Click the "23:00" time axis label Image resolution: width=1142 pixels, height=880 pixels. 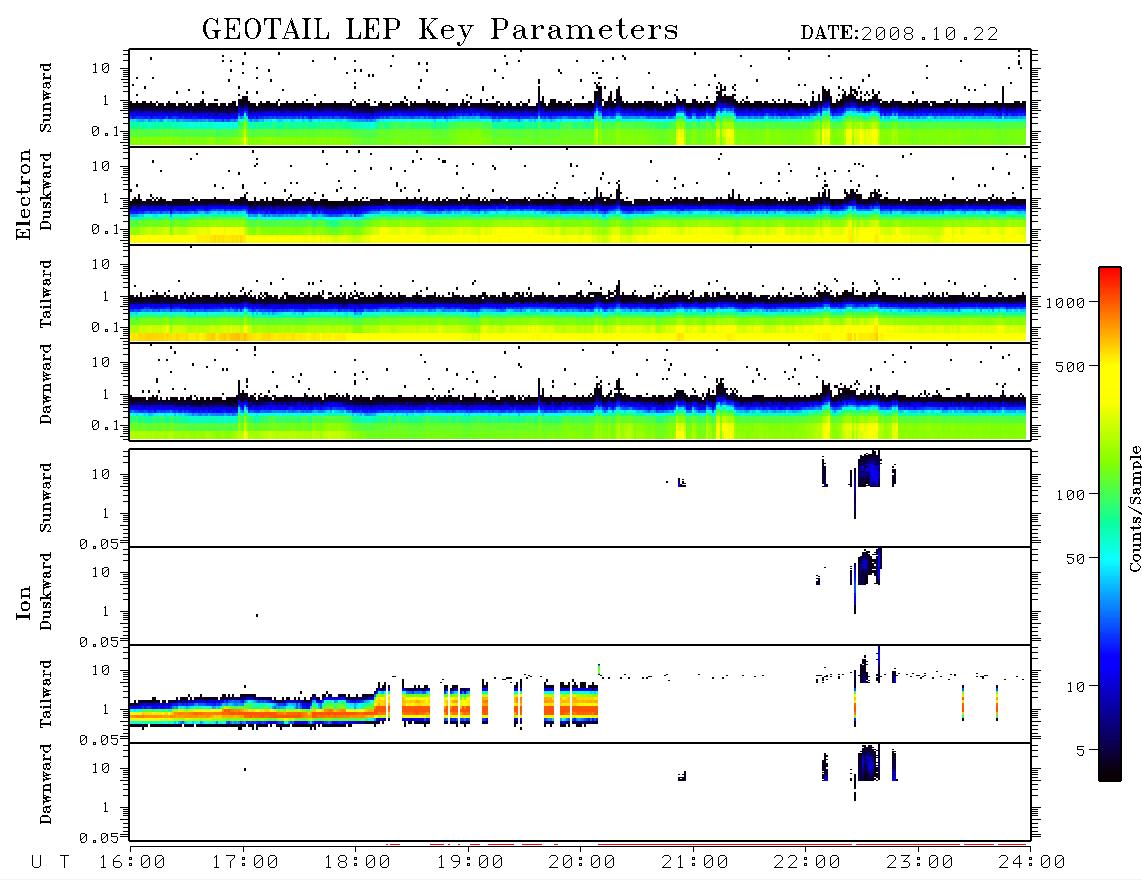[921, 863]
